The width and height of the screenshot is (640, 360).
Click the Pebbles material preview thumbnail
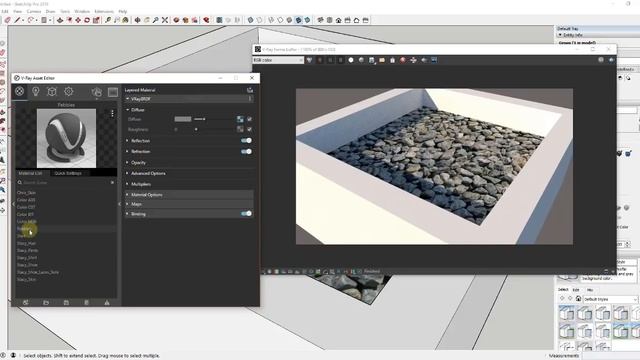tap(67, 138)
